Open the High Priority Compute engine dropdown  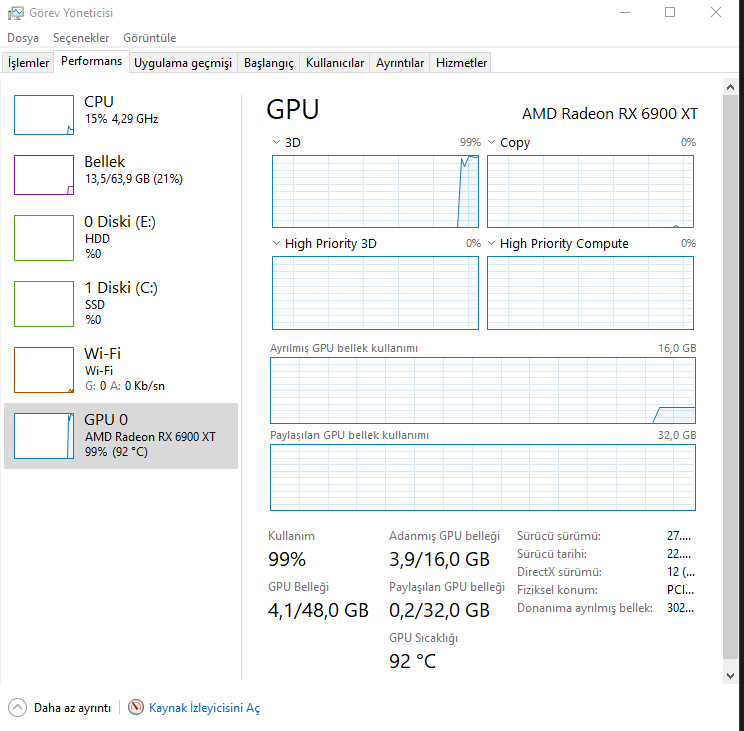(x=492, y=243)
